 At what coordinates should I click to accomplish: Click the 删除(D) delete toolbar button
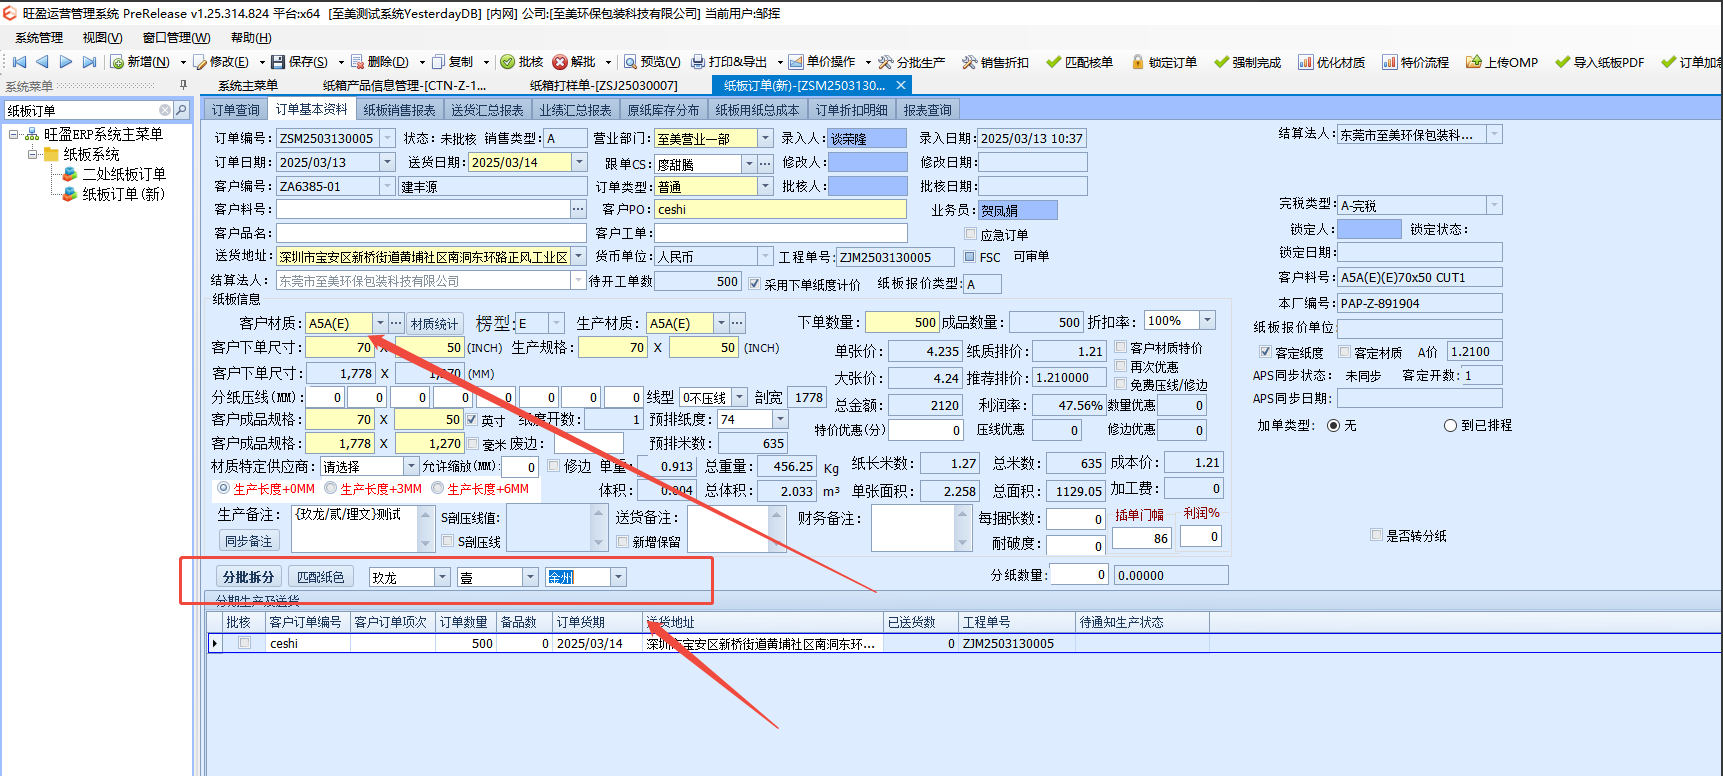point(379,62)
